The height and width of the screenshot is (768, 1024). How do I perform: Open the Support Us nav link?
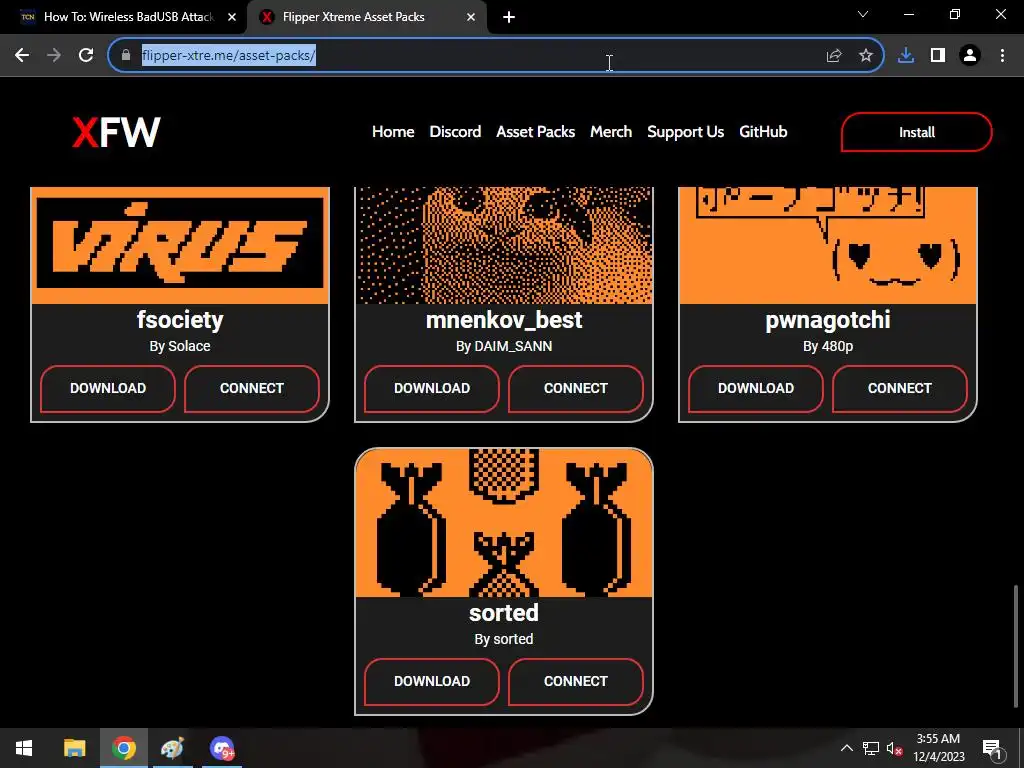(x=686, y=132)
